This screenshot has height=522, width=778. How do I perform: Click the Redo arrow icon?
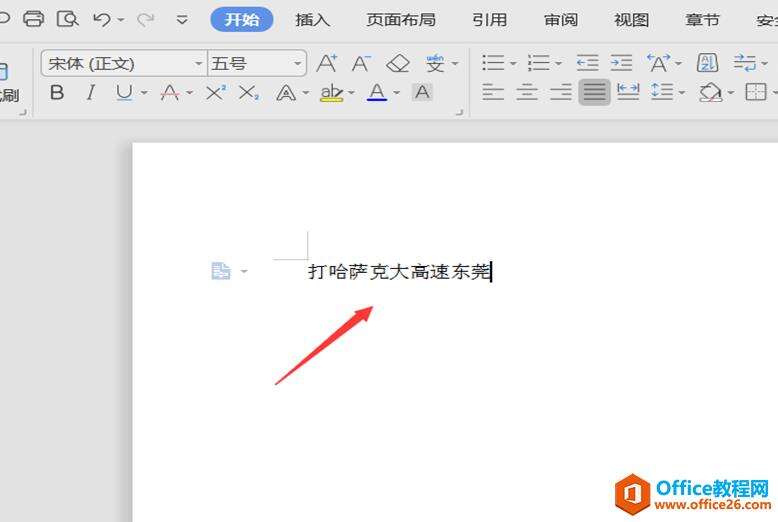145,19
